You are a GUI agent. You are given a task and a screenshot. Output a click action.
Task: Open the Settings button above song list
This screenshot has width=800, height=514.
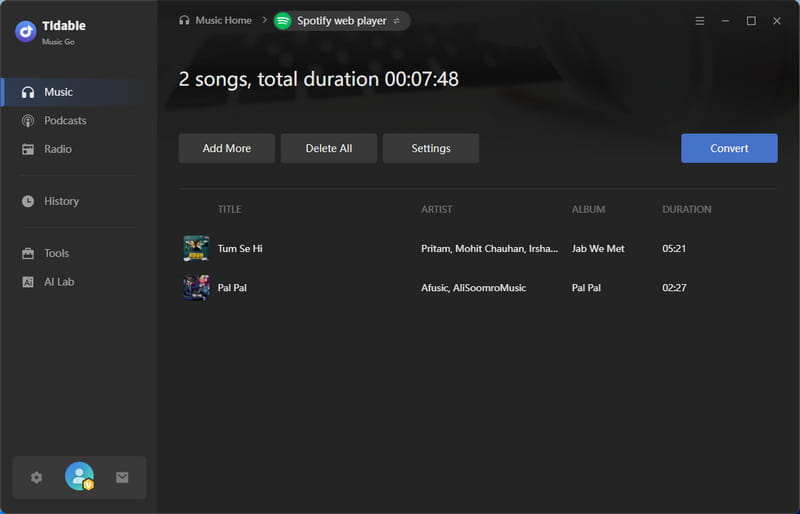click(431, 149)
